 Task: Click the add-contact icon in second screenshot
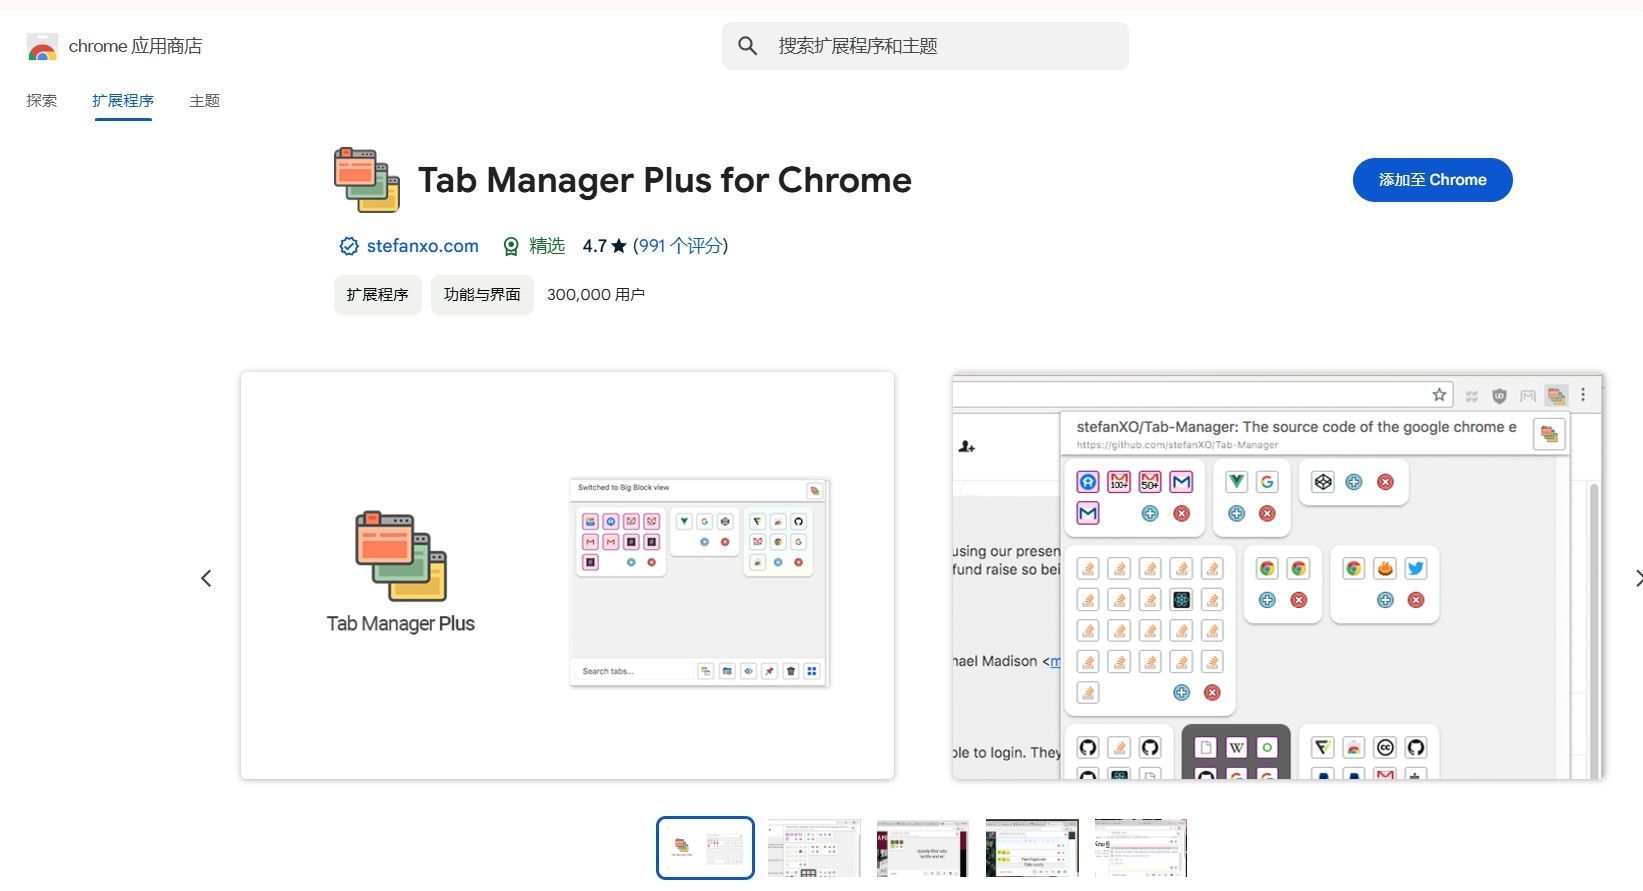[966, 447]
